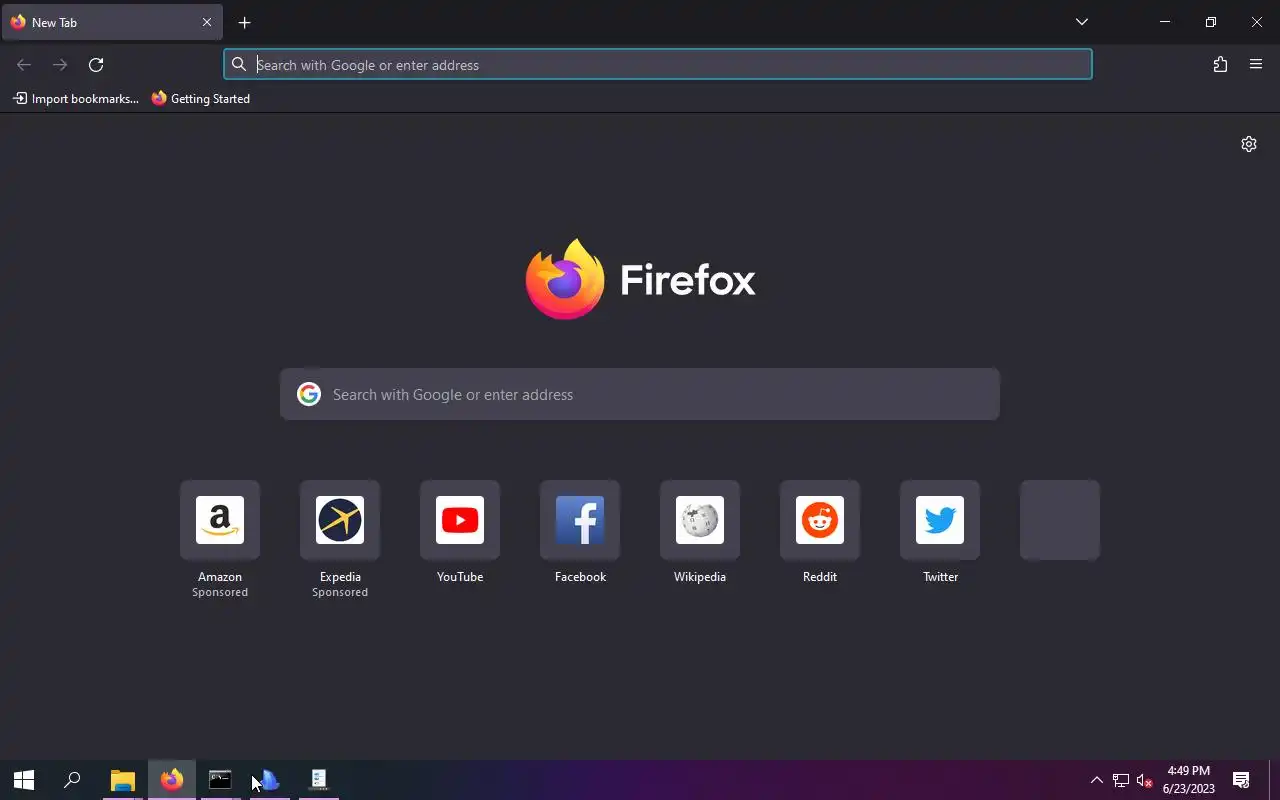Open the Wikipedia shortcut tile
This screenshot has height=800, width=1280.
700,520
